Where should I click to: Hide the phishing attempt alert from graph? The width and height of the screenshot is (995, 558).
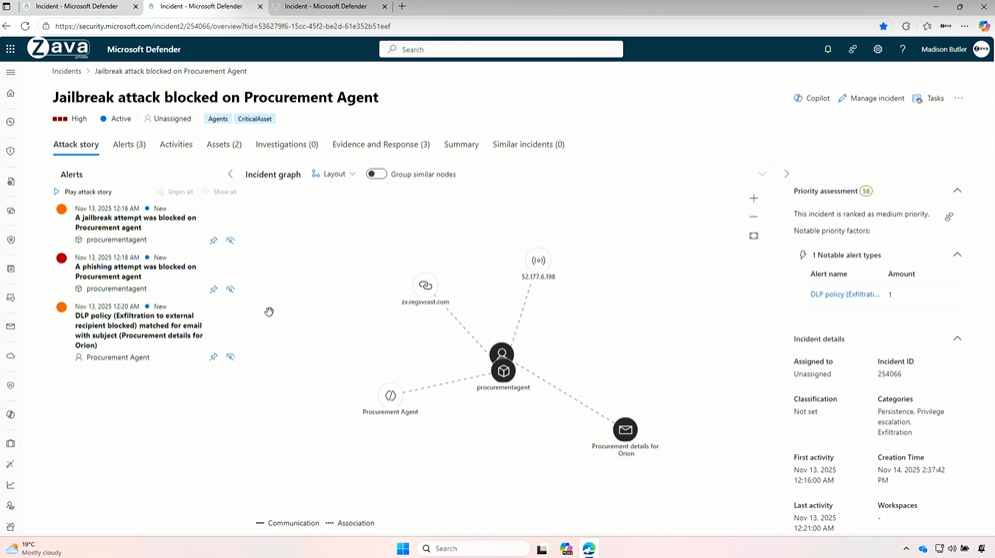[x=230, y=289]
